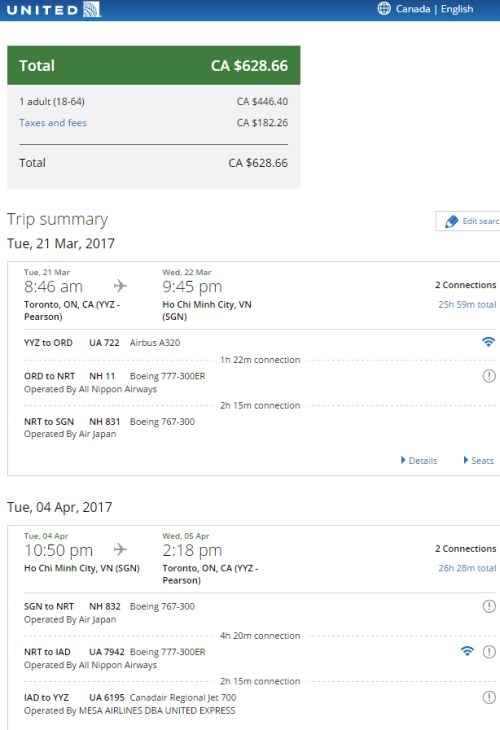500x730 pixels.
Task: Click the airplane icon beside 8:46 am departure
Action: [x=120, y=285]
